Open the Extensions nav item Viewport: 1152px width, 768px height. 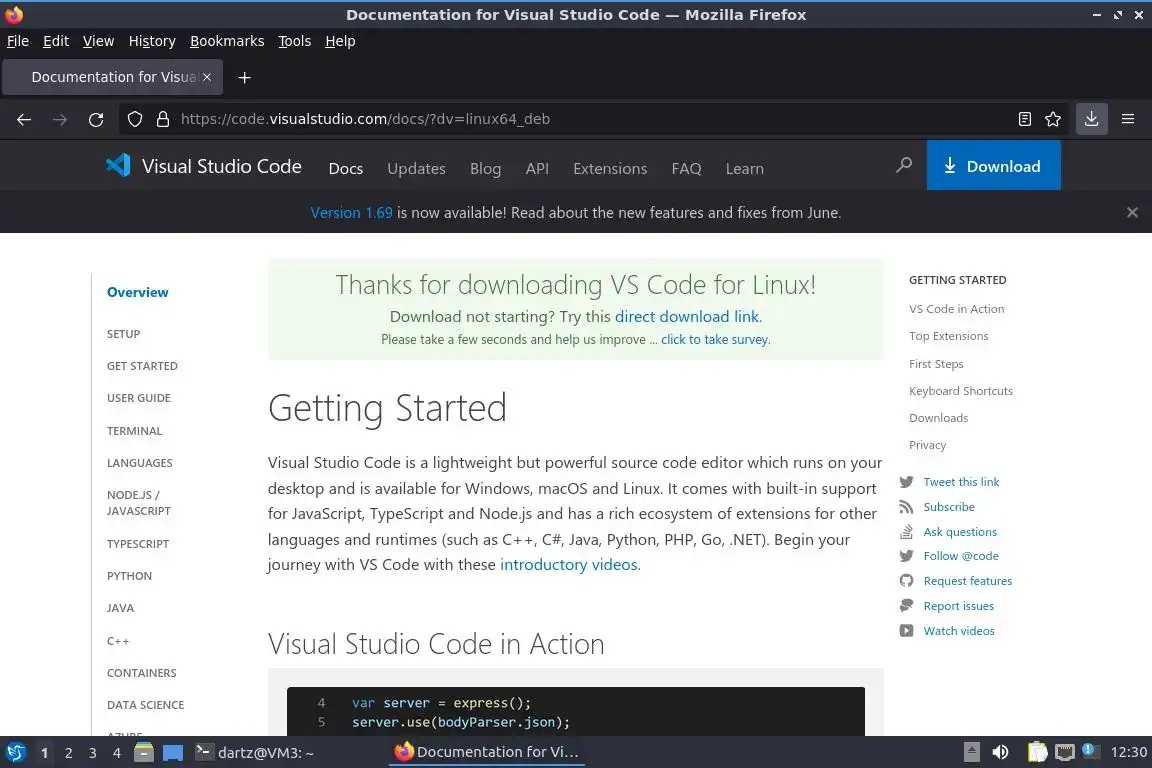tap(610, 168)
